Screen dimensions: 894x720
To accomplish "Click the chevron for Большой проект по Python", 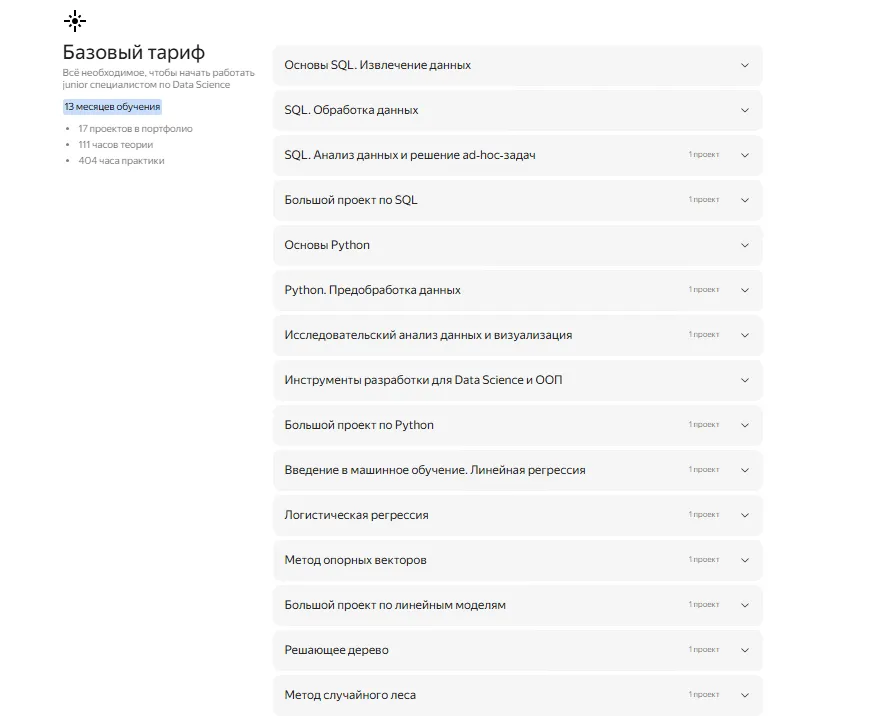I will point(744,425).
